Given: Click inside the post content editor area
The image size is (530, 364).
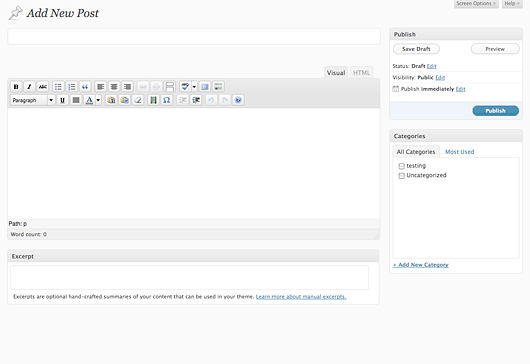Looking at the screenshot, I should tap(194, 163).
